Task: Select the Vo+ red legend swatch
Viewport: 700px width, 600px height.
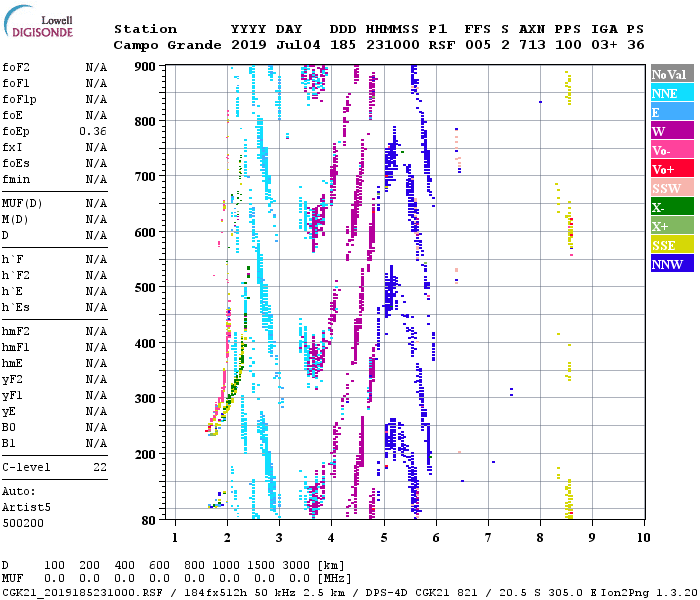Action: tap(672, 169)
